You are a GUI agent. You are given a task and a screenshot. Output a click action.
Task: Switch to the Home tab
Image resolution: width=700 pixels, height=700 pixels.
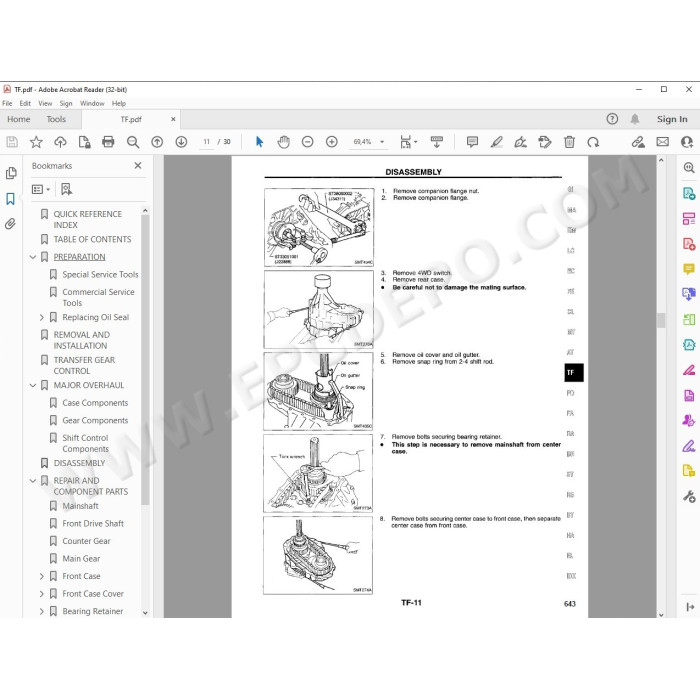pos(19,119)
